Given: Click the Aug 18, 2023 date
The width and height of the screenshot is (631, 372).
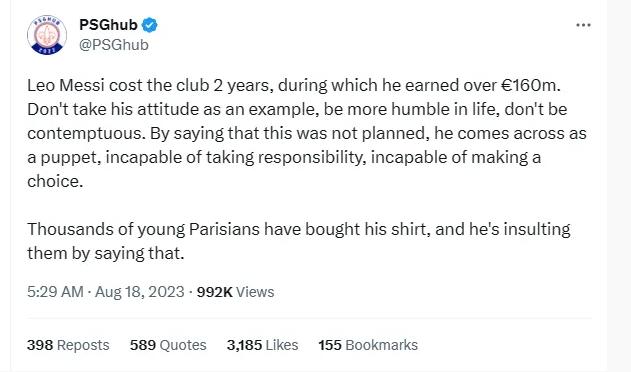Looking at the screenshot, I should point(140,292).
